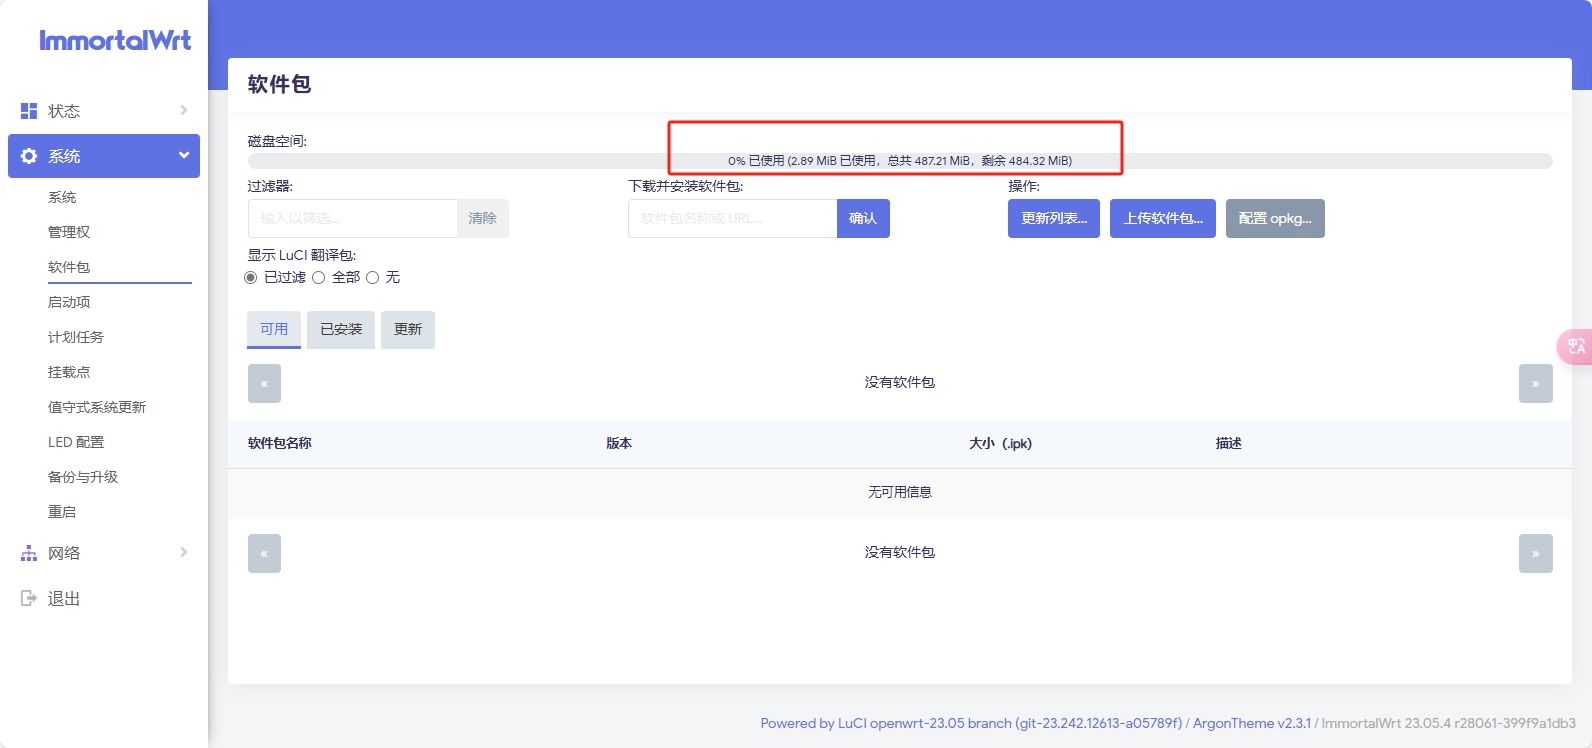Click the disk space usage progress bar
The height and width of the screenshot is (748, 1592).
(x=900, y=161)
